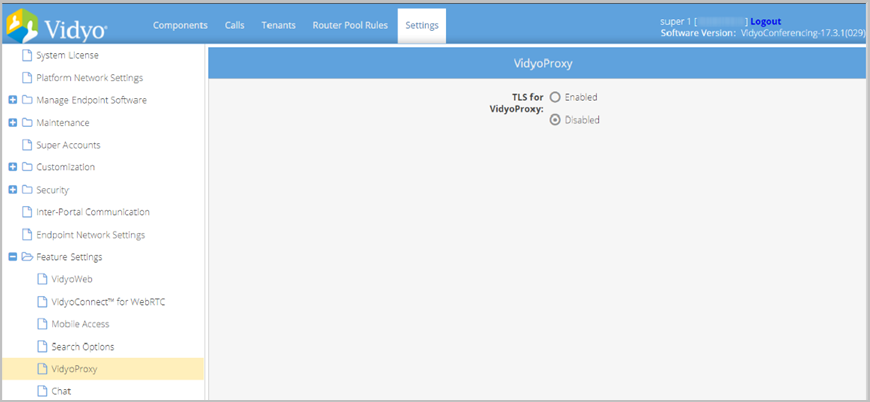Open Platform Network Settings
The width and height of the screenshot is (870, 402).
click(89, 78)
